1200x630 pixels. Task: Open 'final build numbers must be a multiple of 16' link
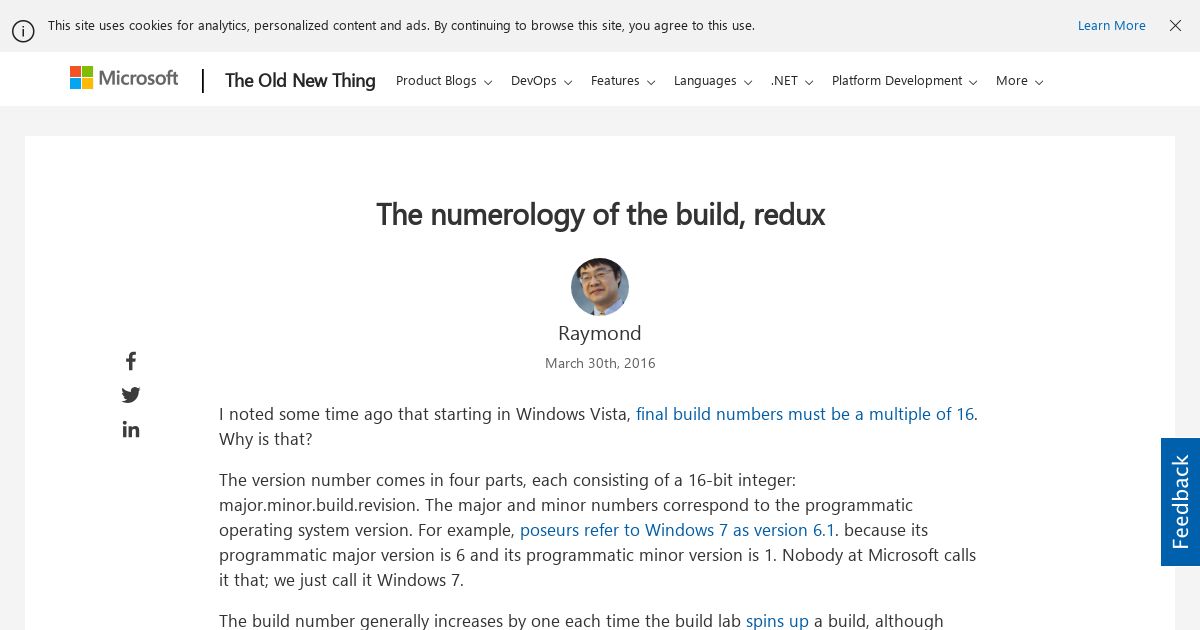805,414
